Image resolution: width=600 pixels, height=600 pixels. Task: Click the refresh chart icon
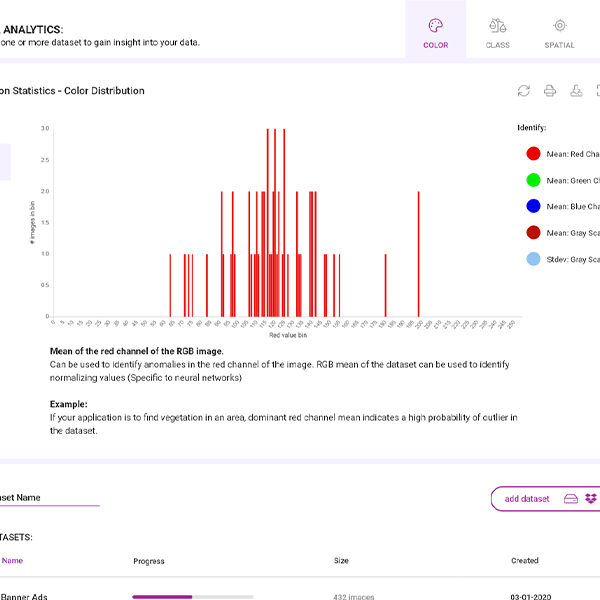[523, 91]
